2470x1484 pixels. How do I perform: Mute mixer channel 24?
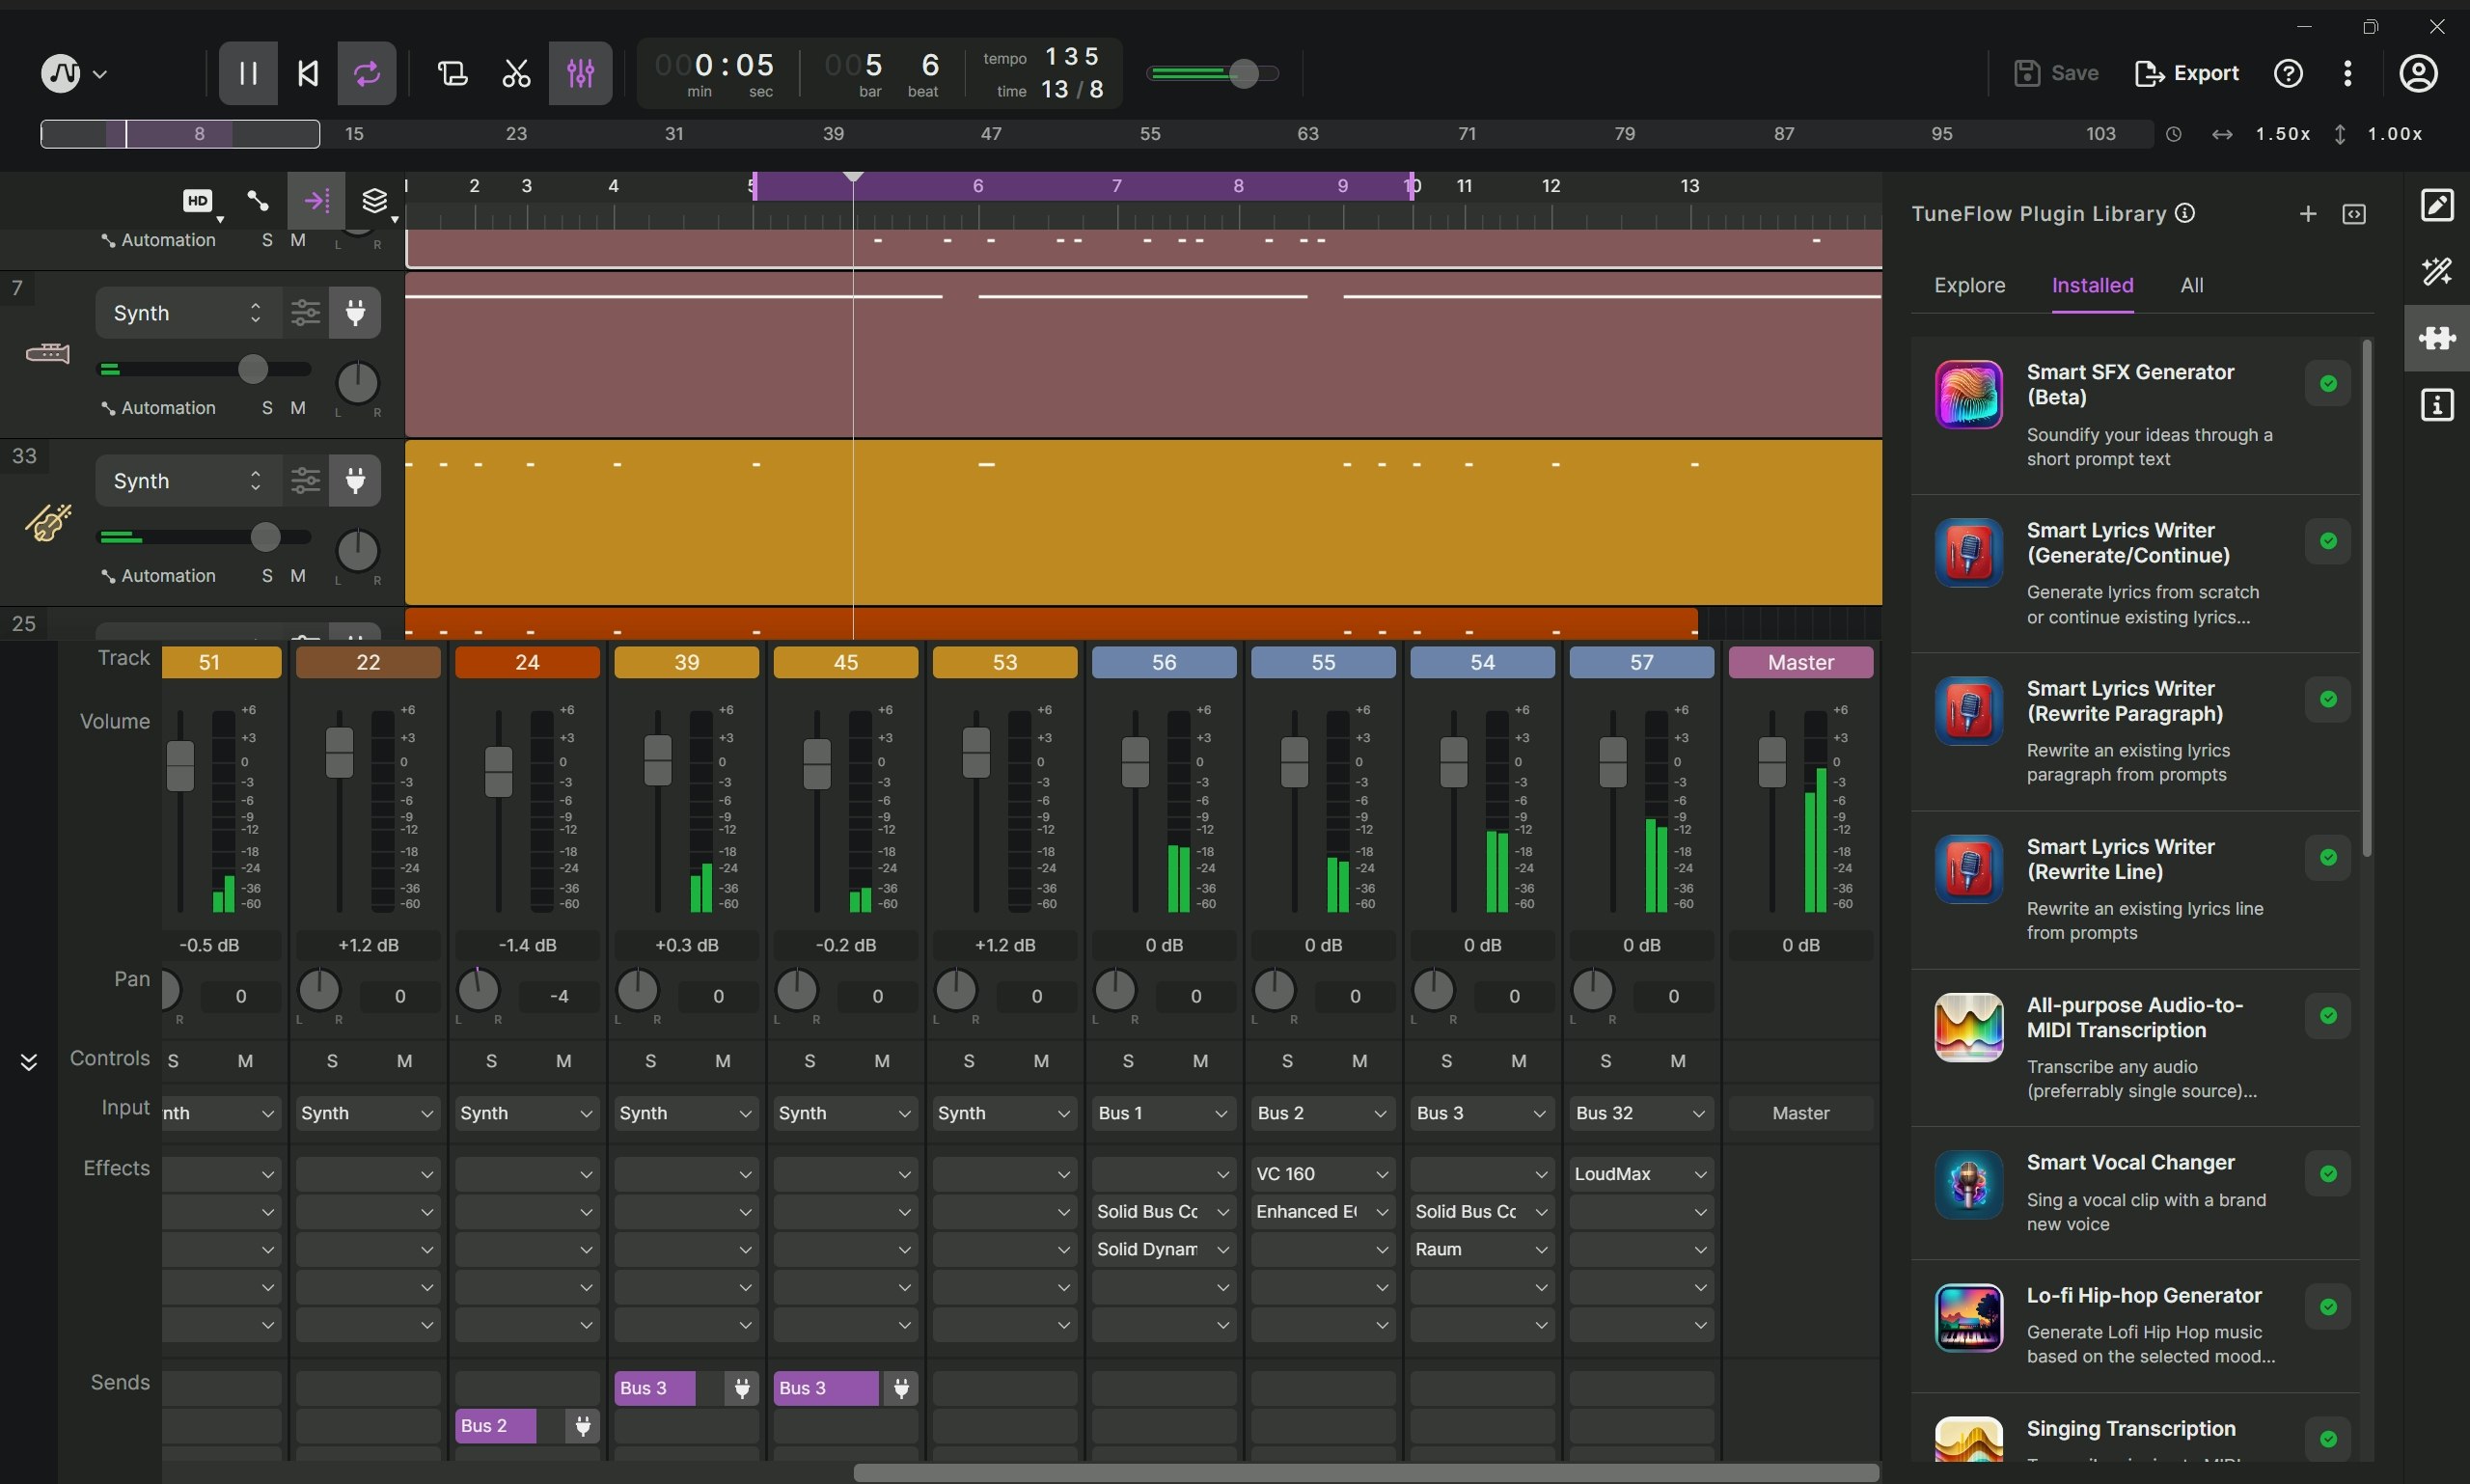(x=564, y=1061)
